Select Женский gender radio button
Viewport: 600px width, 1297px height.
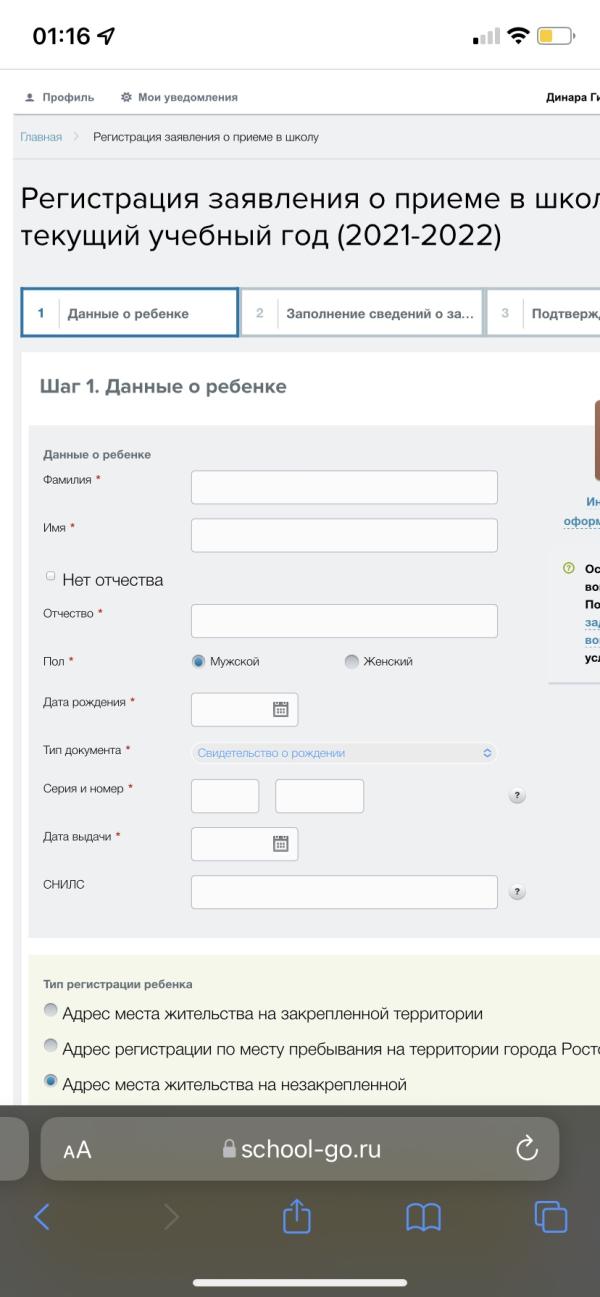tap(350, 661)
